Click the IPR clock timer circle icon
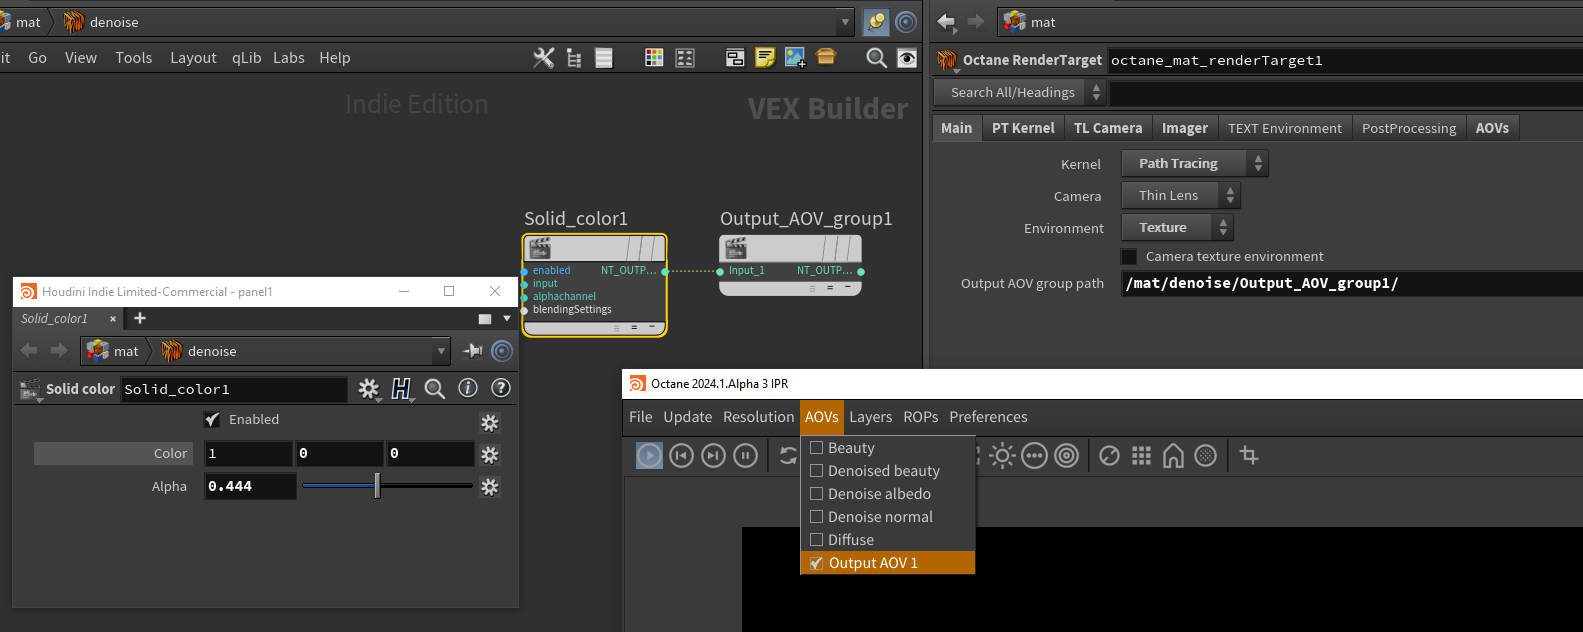This screenshot has height=632, width=1583. 1109,456
